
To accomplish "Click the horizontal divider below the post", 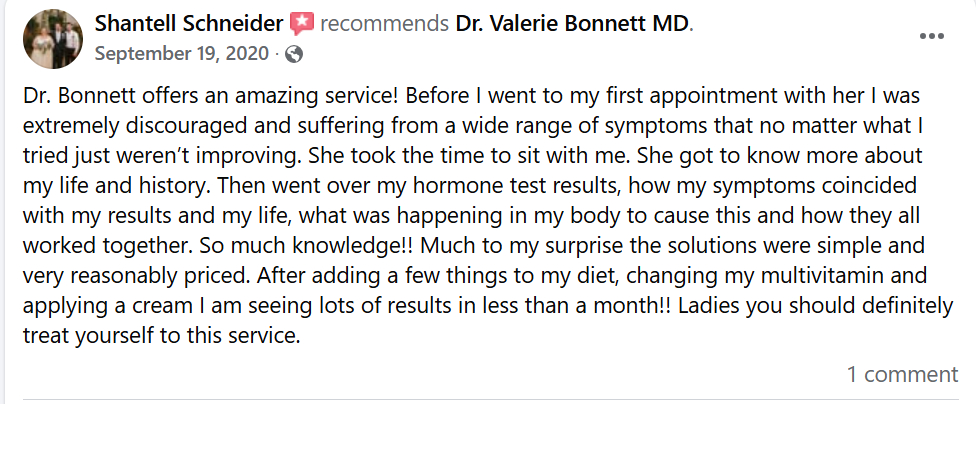I will pyautogui.click(x=490, y=400).
